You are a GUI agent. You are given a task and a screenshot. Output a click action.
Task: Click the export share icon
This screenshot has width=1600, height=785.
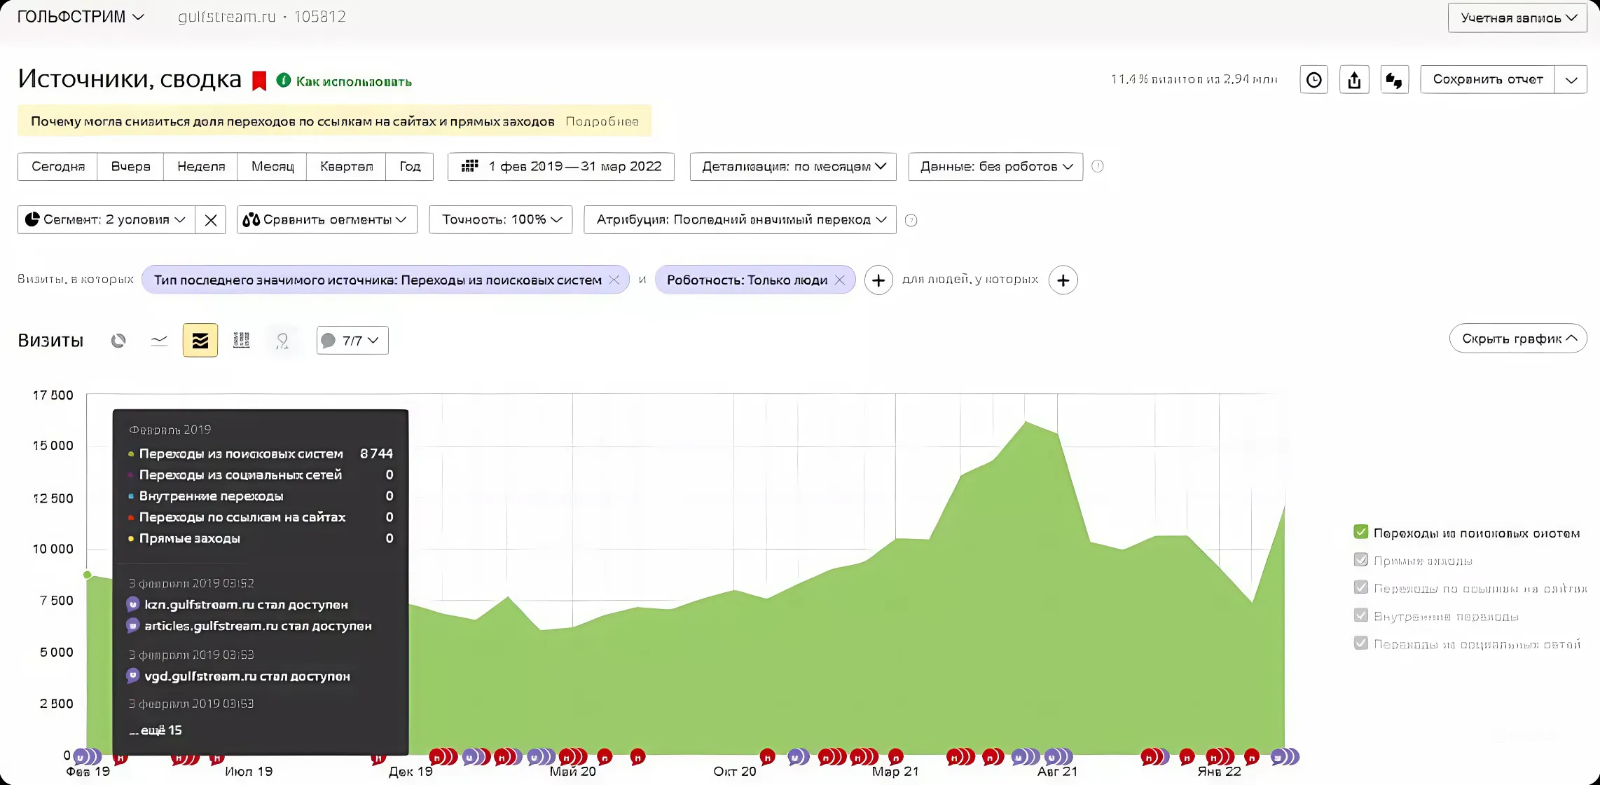click(1354, 80)
